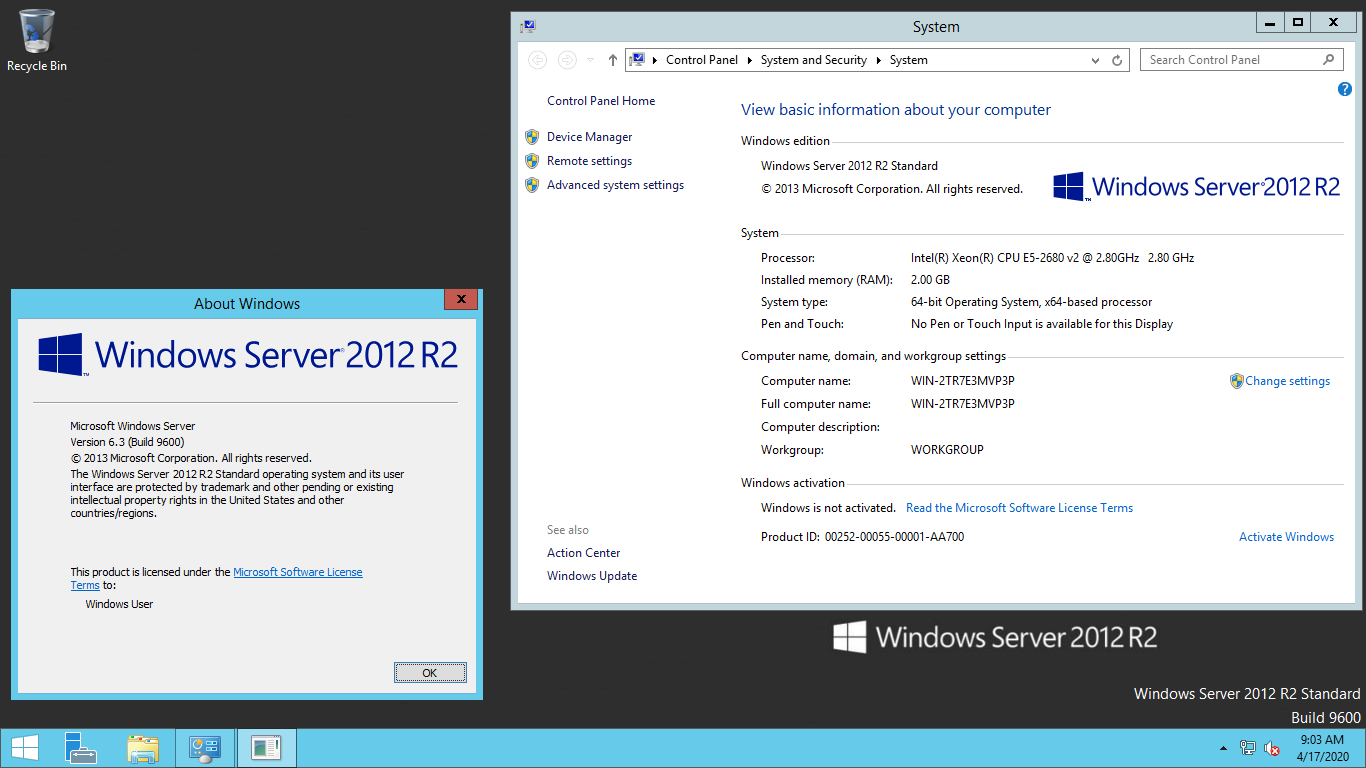This screenshot has width=1366, height=768.
Task: Click 'Windows Server 2012 R2 Standard' edition text
Action: click(849, 166)
